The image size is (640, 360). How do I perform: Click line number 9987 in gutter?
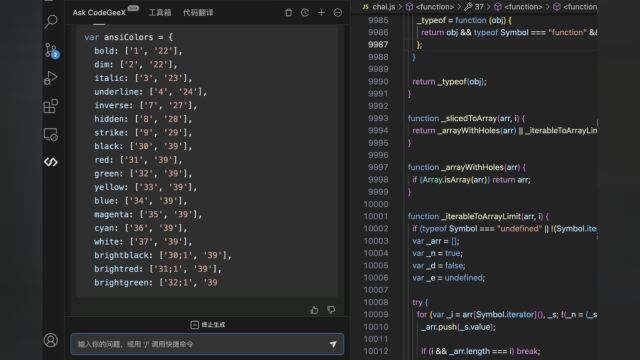[x=378, y=44]
